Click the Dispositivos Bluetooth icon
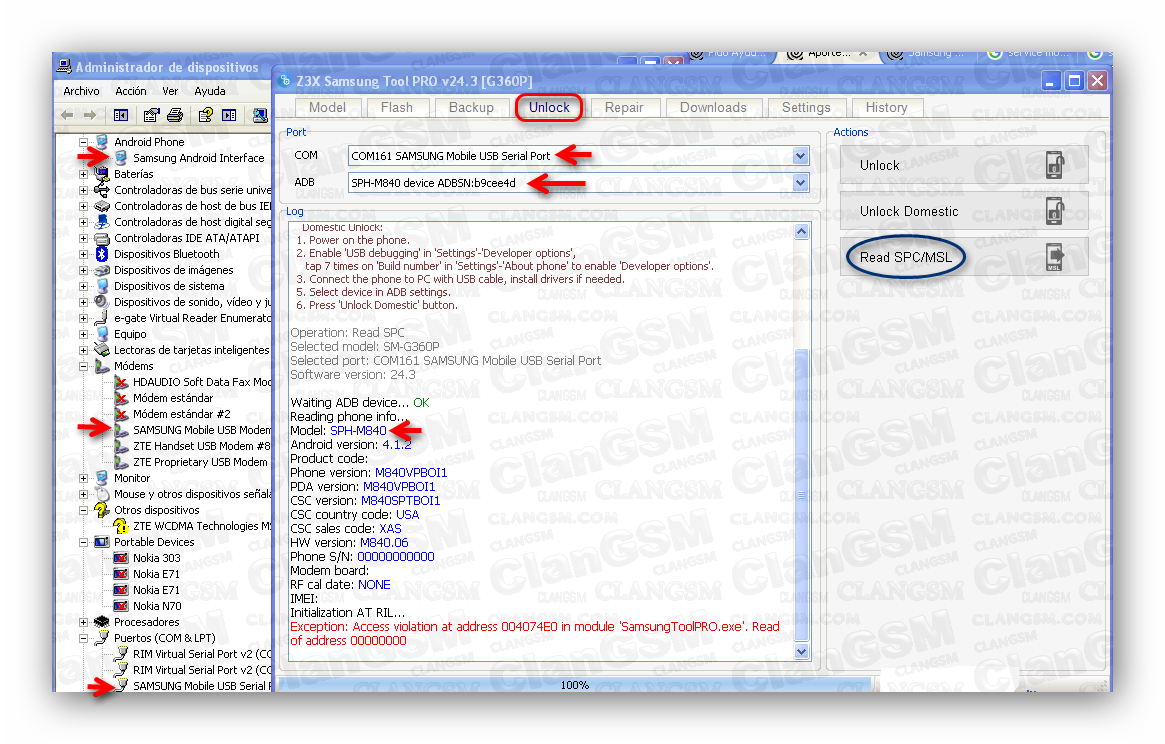 [x=102, y=254]
